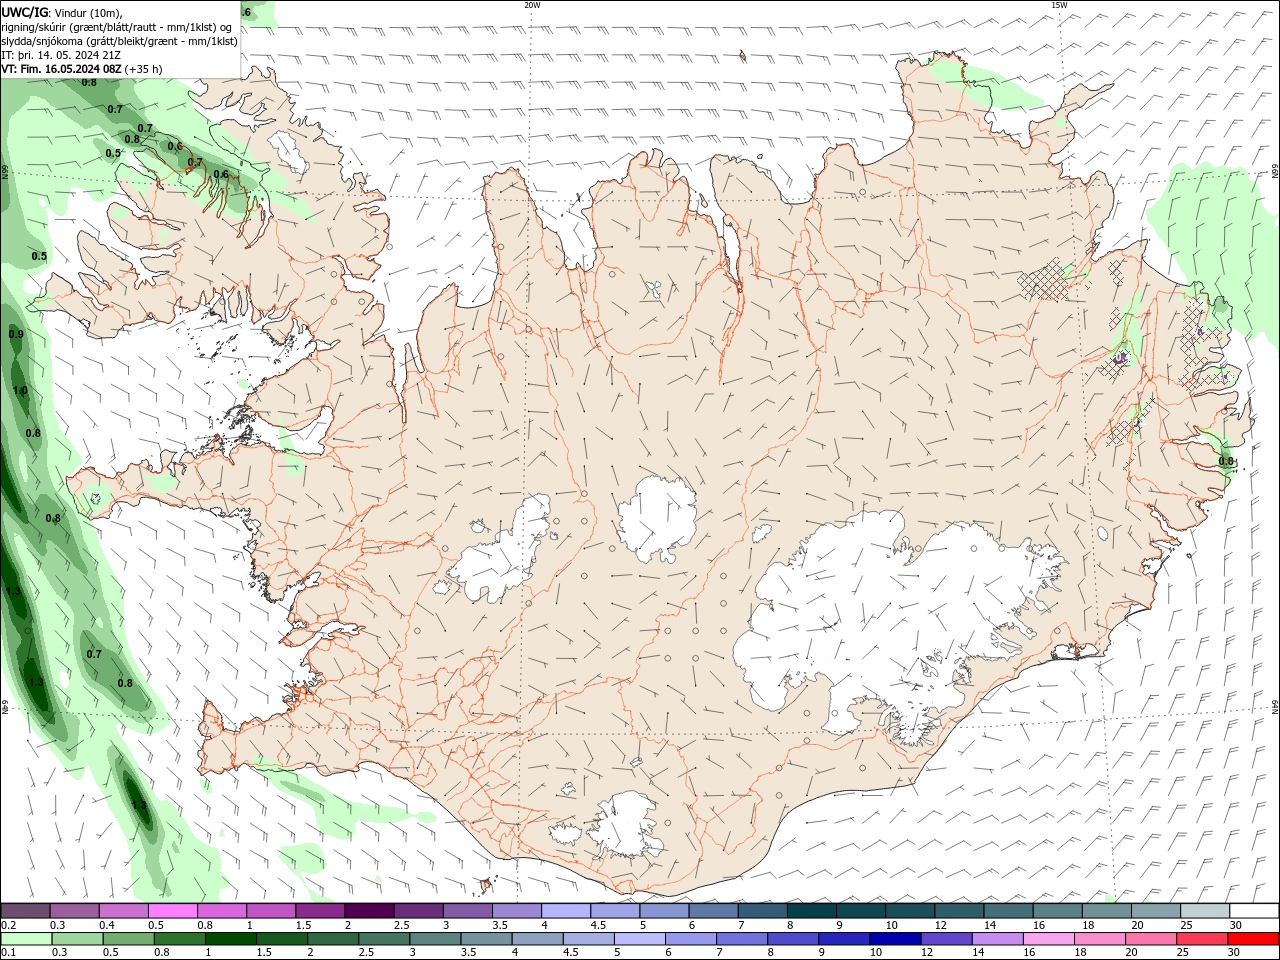Click the '15W' longitude label
Screen dimensions: 1280x960
click(x=1059, y=5)
